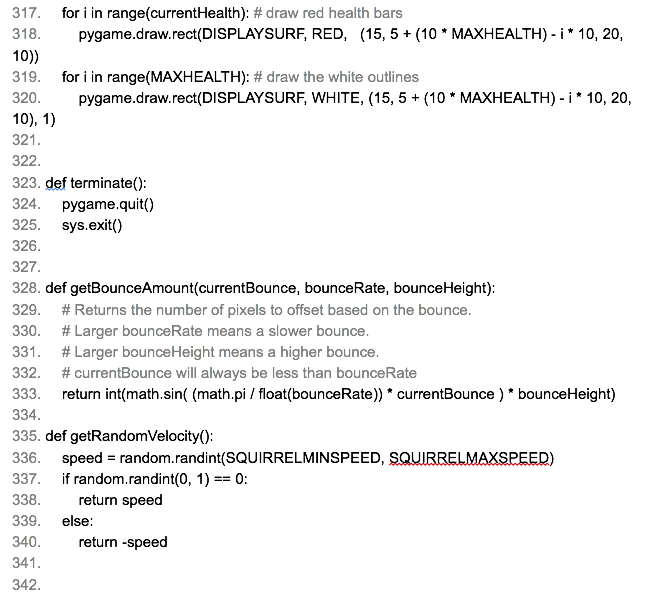
Task: Click the comment draw the white outlines
Action: tap(336, 77)
